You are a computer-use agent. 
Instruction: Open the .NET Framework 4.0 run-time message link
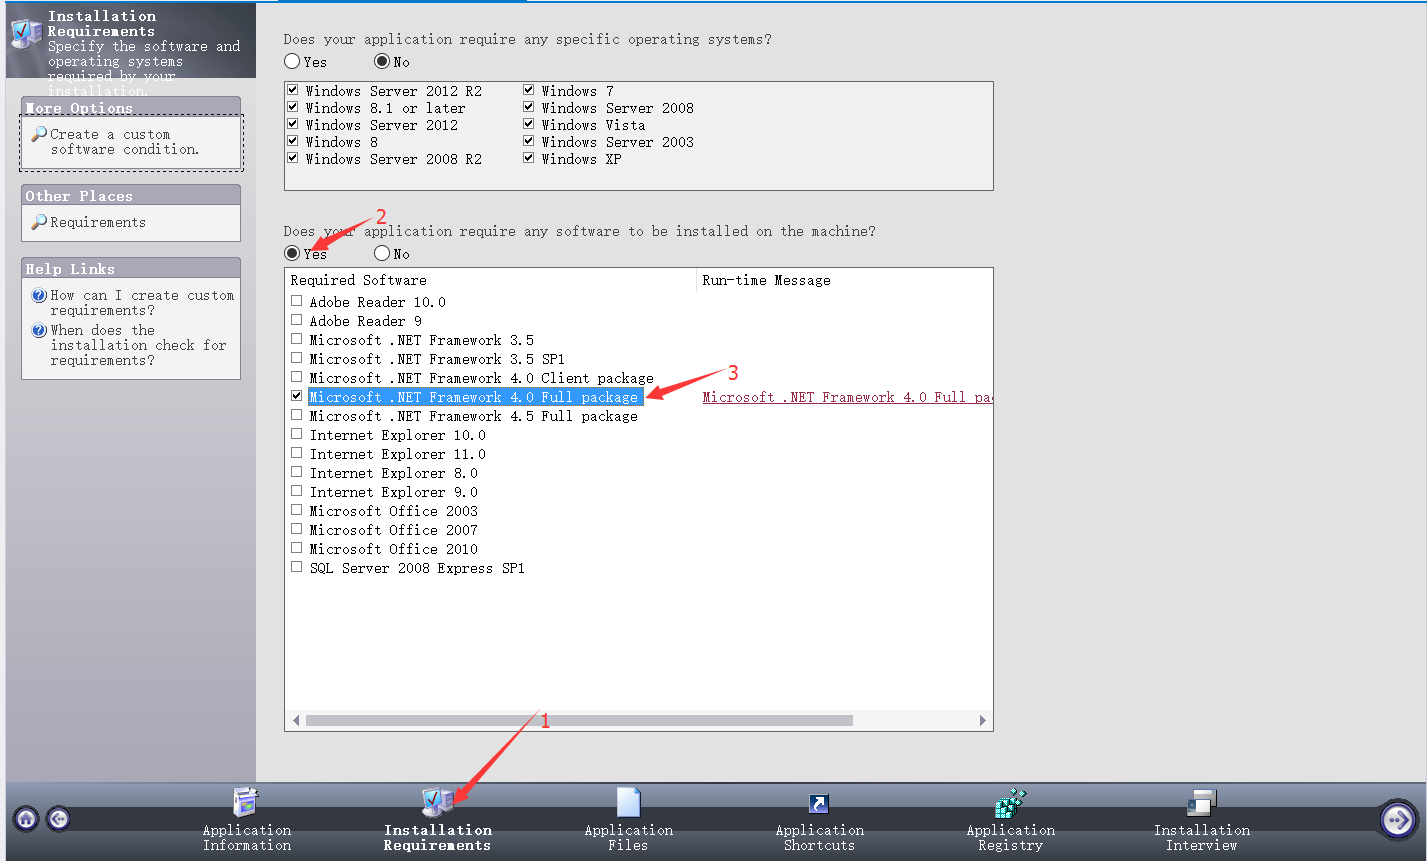coord(847,397)
